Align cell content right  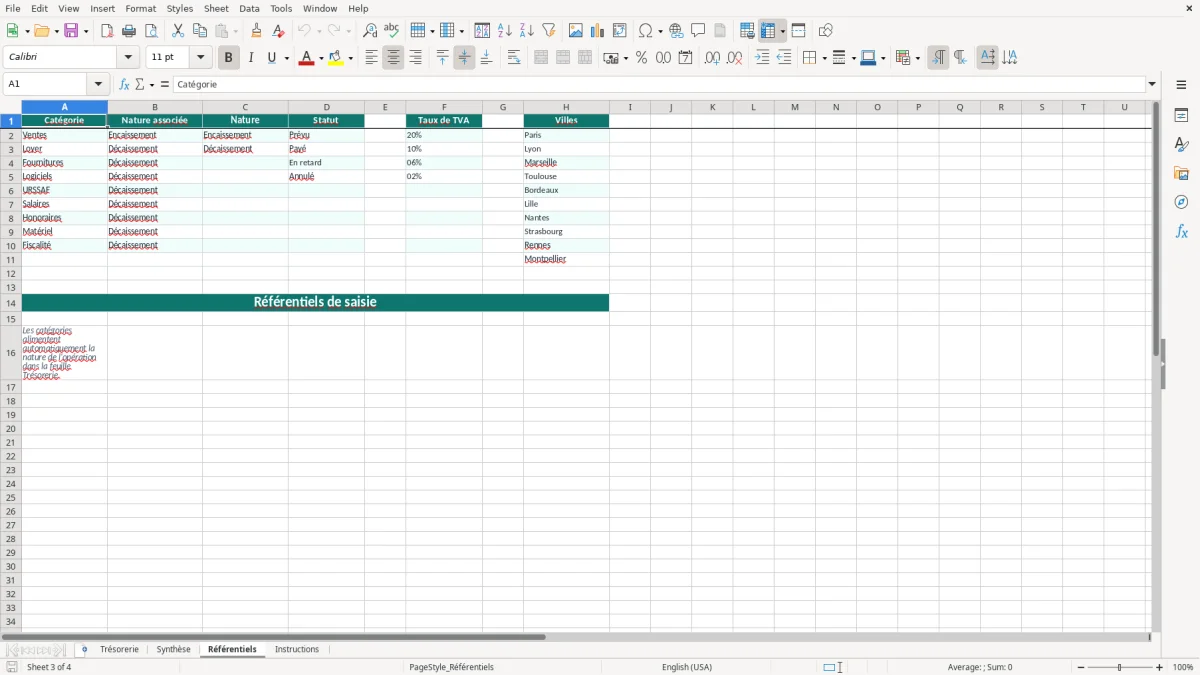click(415, 58)
